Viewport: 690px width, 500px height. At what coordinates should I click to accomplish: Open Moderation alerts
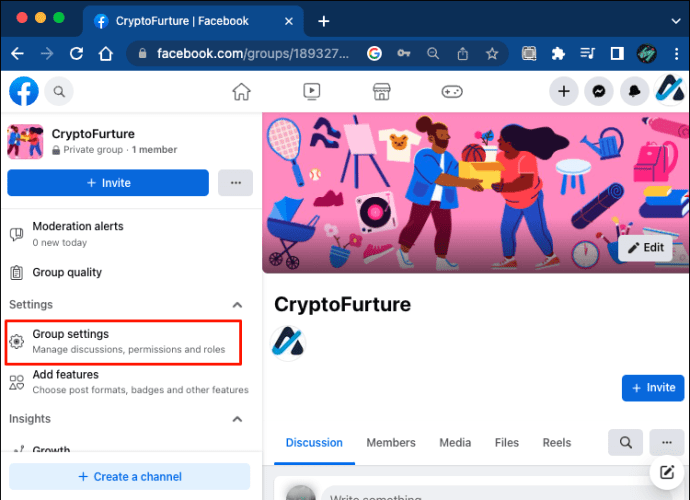[x=66, y=234]
